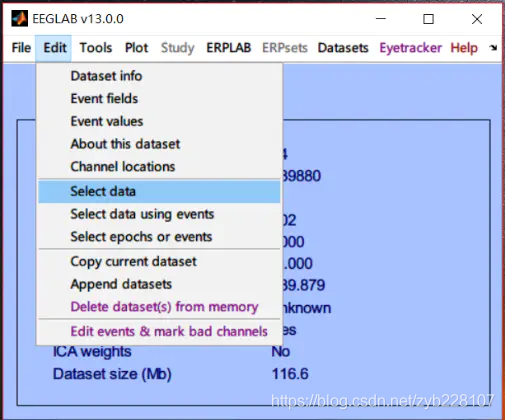Open the ERPLAB menu
505x420 pixels.
click(229, 48)
